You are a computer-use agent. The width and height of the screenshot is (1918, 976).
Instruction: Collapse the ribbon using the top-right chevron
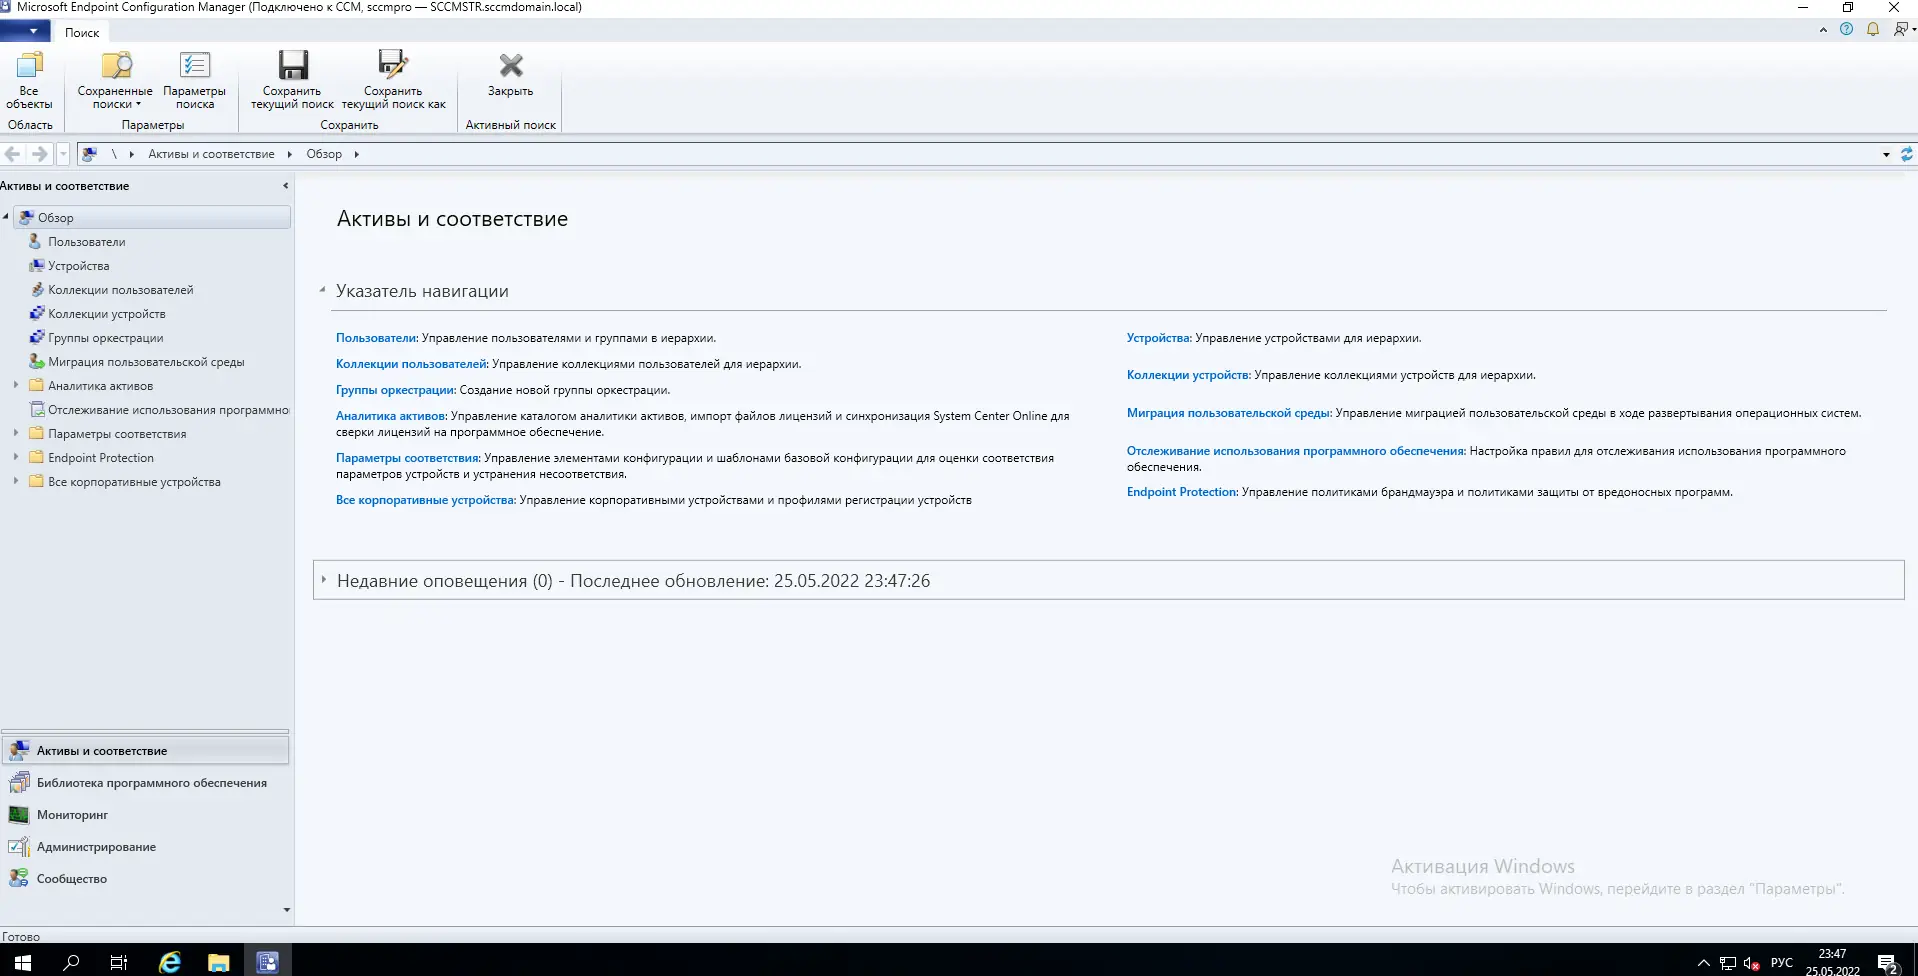1823,30
